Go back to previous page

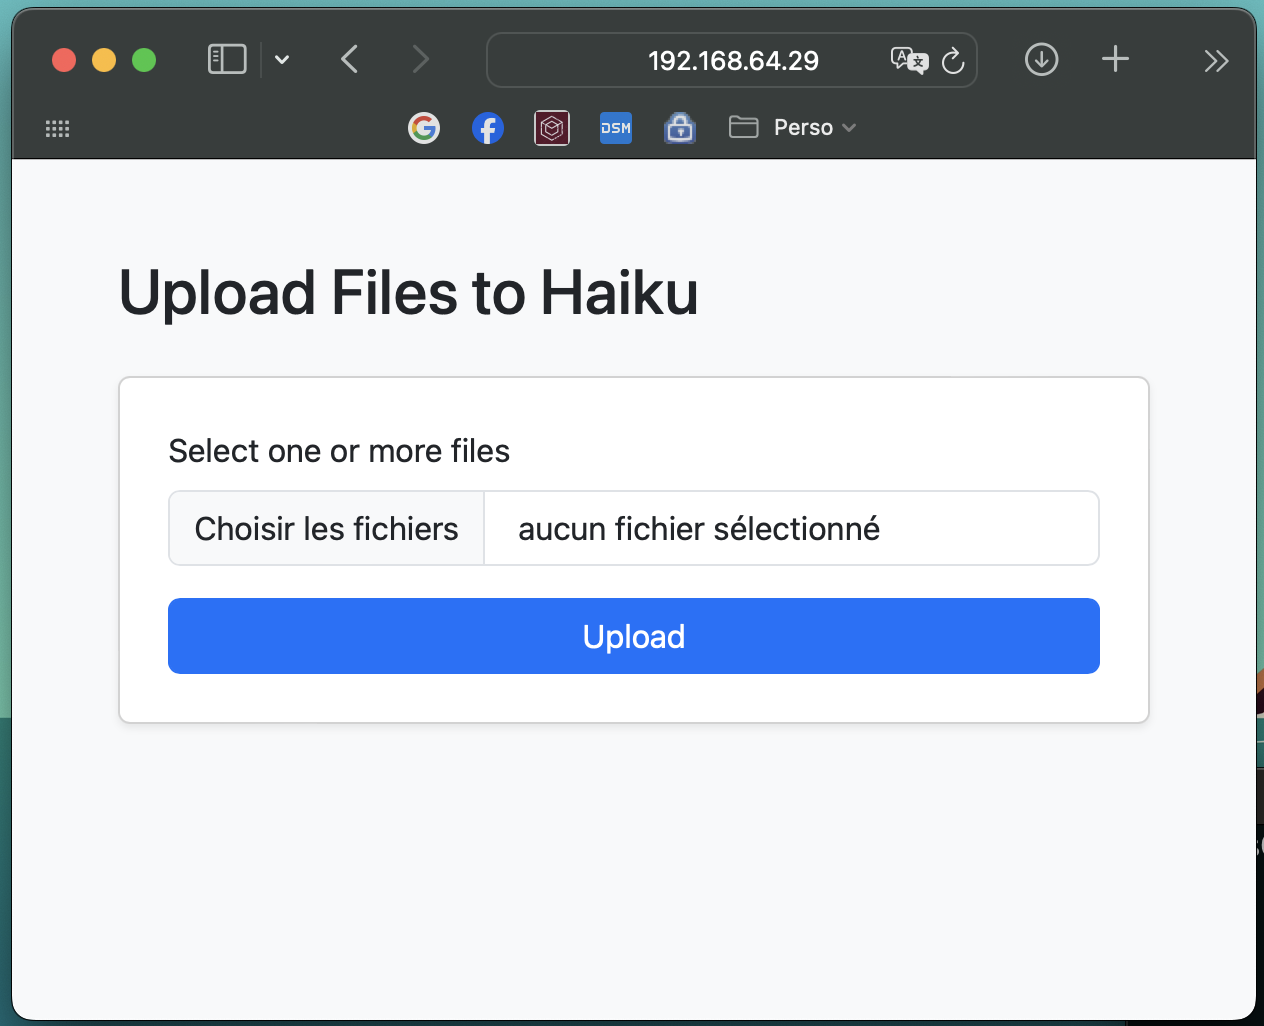coord(349,60)
